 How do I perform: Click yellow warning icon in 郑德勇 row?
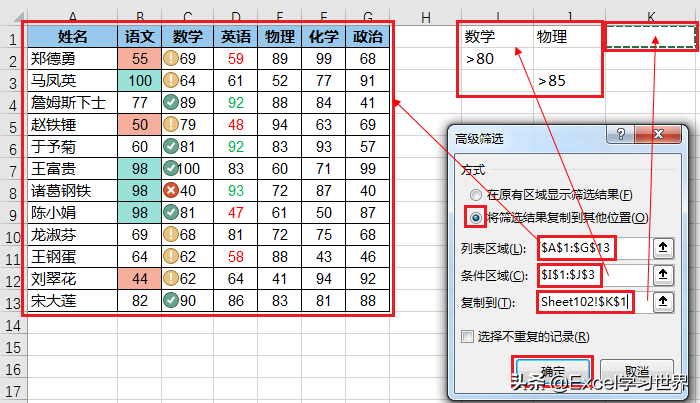coord(171,58)
